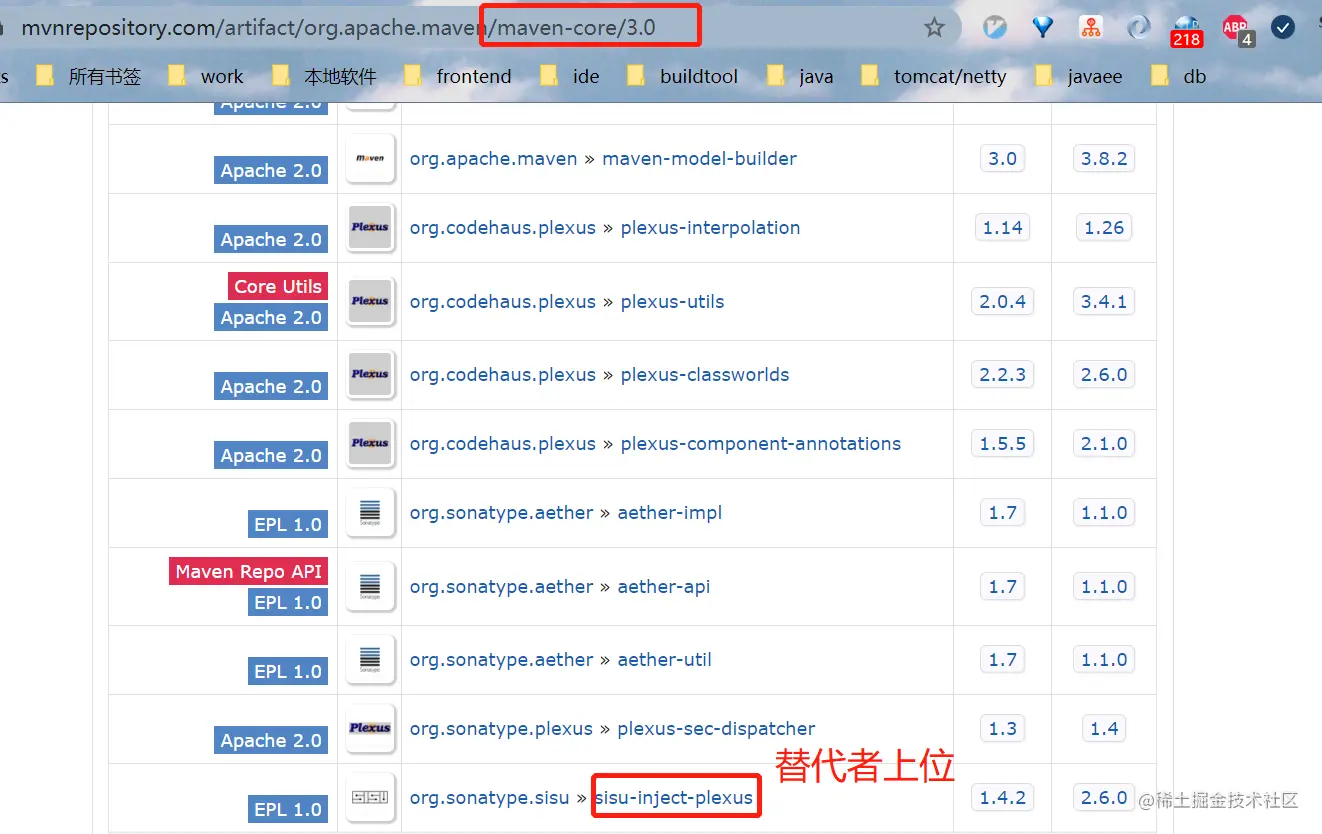The image size is (1322, 834).
Task: Click the Plexus logo beside plexus-component-annotations
Action: click(370, 443)
